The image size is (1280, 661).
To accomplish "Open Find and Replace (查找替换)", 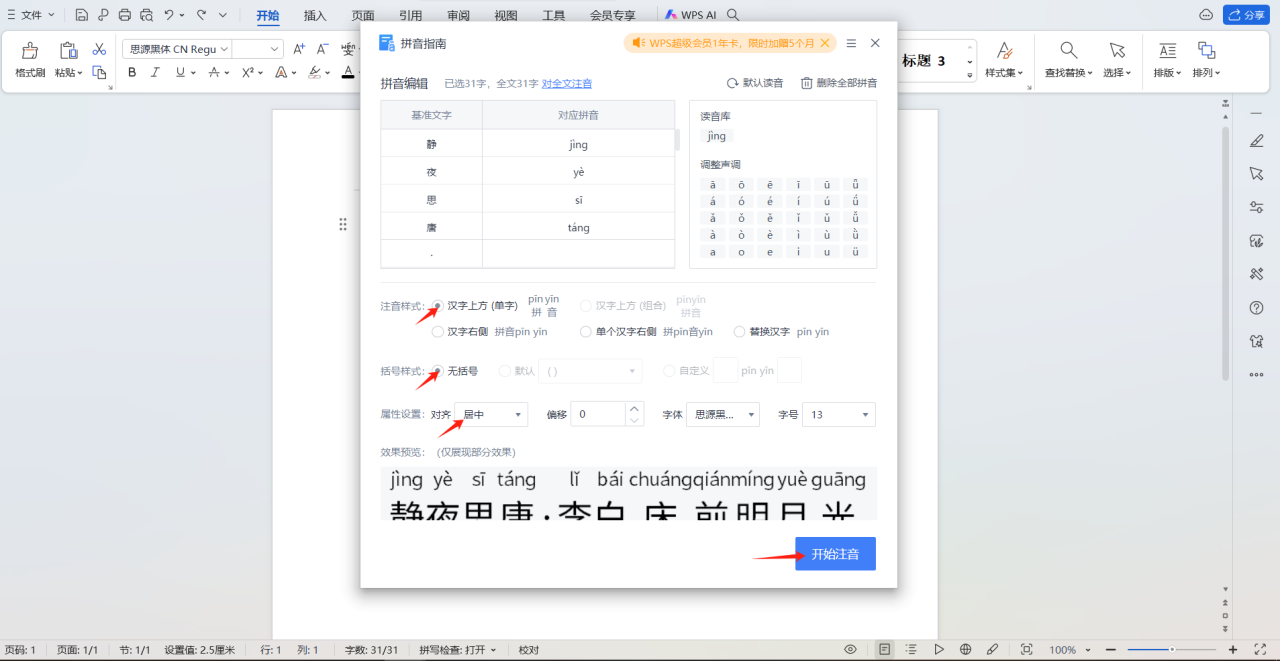I will pyautogui.click(x=1068, y=60).
